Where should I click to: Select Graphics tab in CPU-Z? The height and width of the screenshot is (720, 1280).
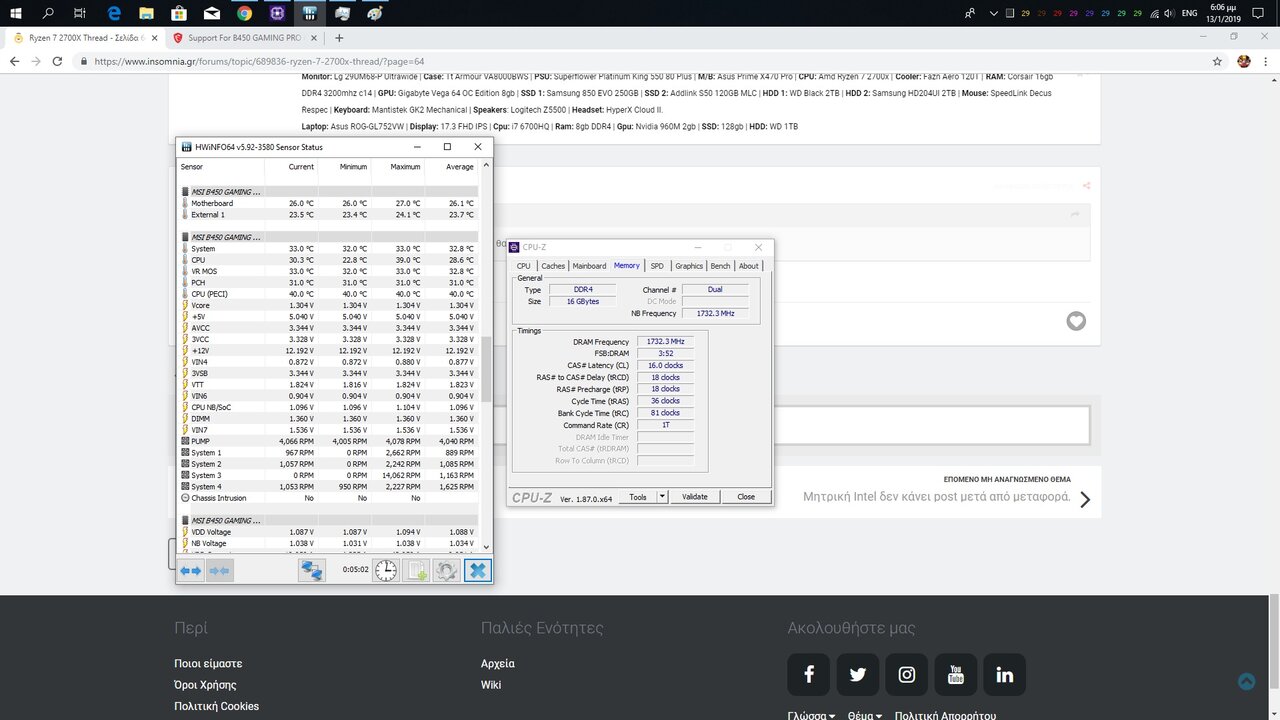click(x=689, y=266)
